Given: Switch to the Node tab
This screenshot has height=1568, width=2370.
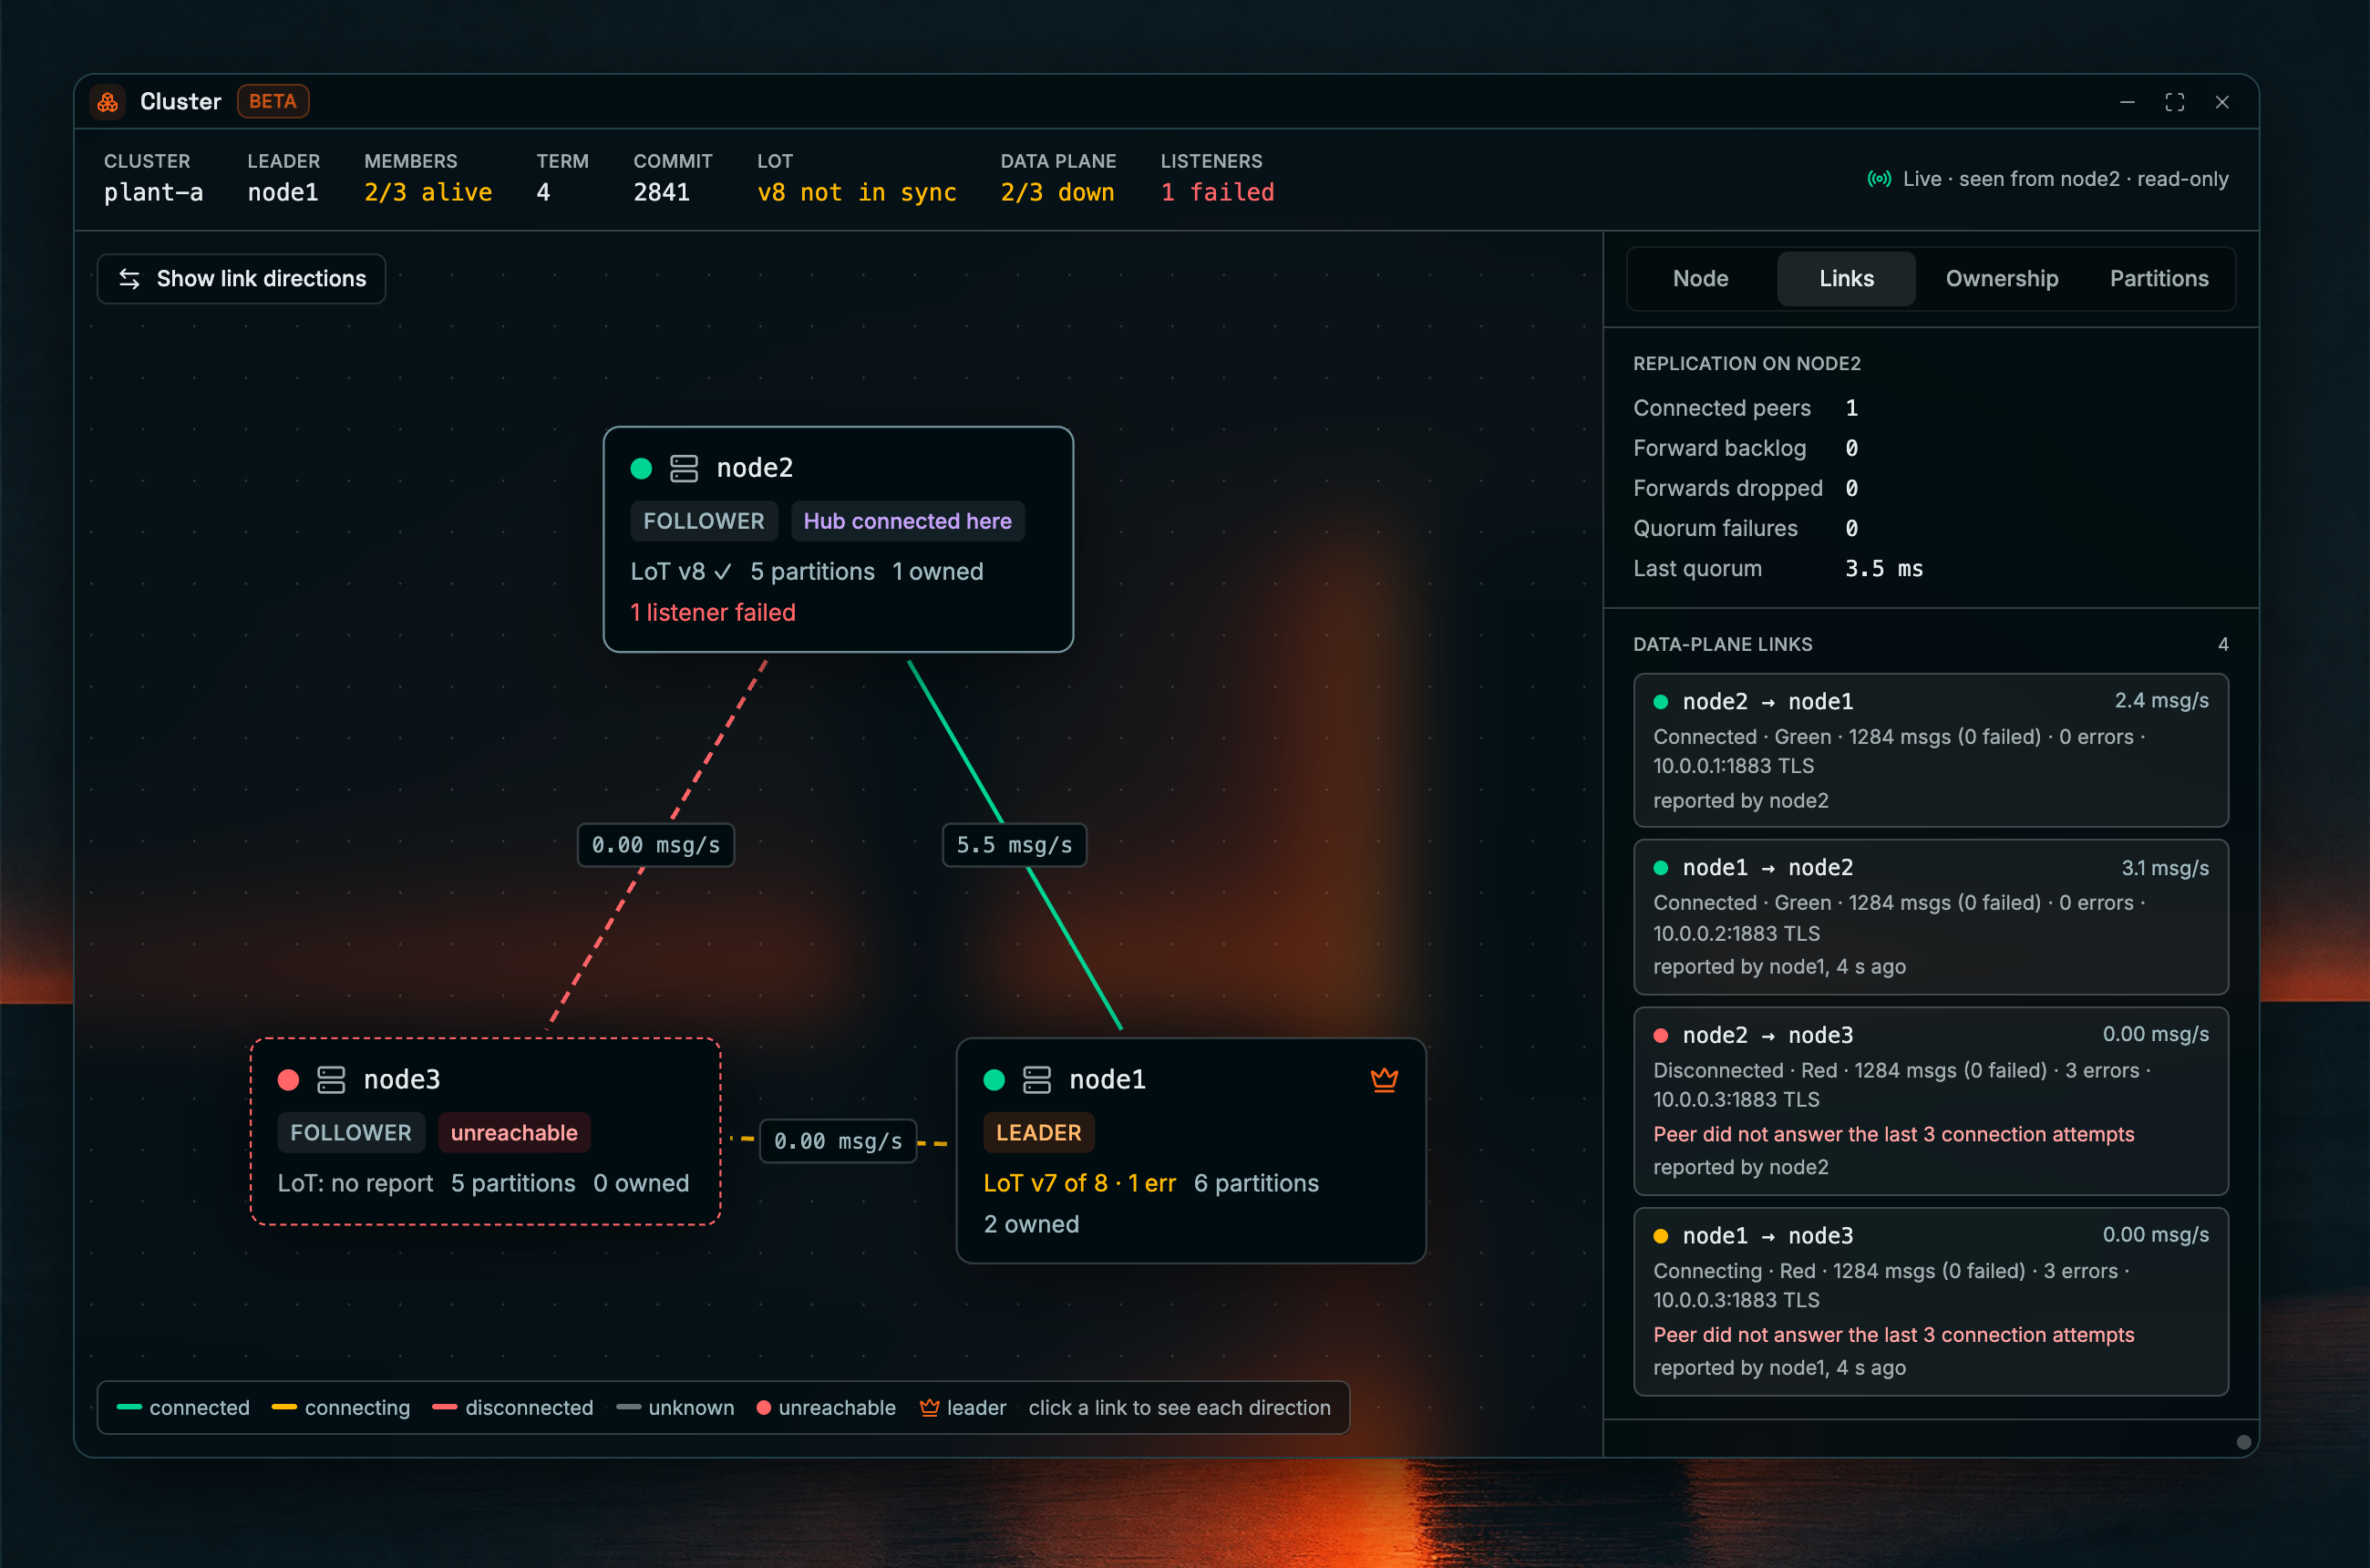Looking at the screenshot, I should [1700, 279].
